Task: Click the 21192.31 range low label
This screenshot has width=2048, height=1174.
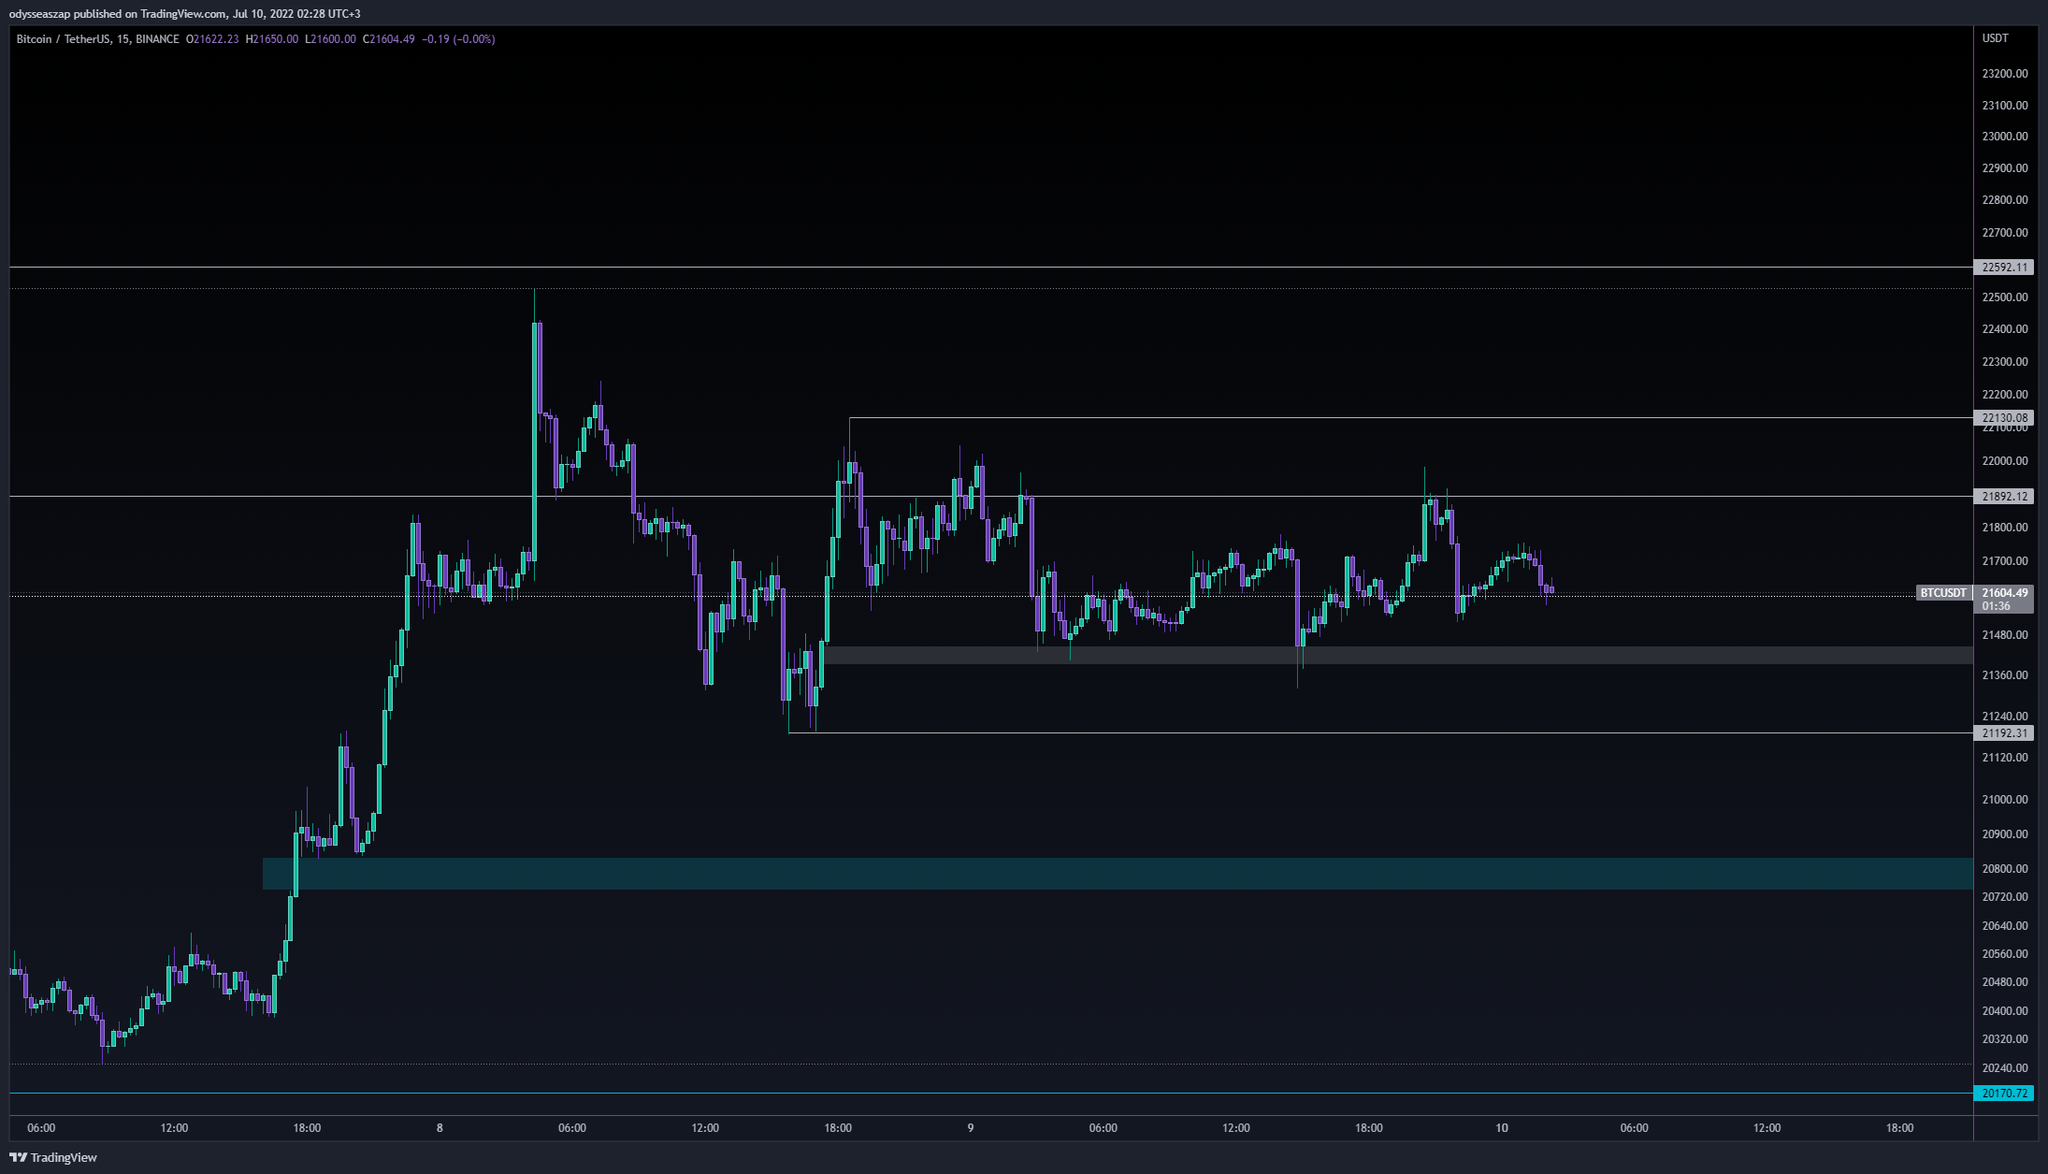Action: [2004, 734]
